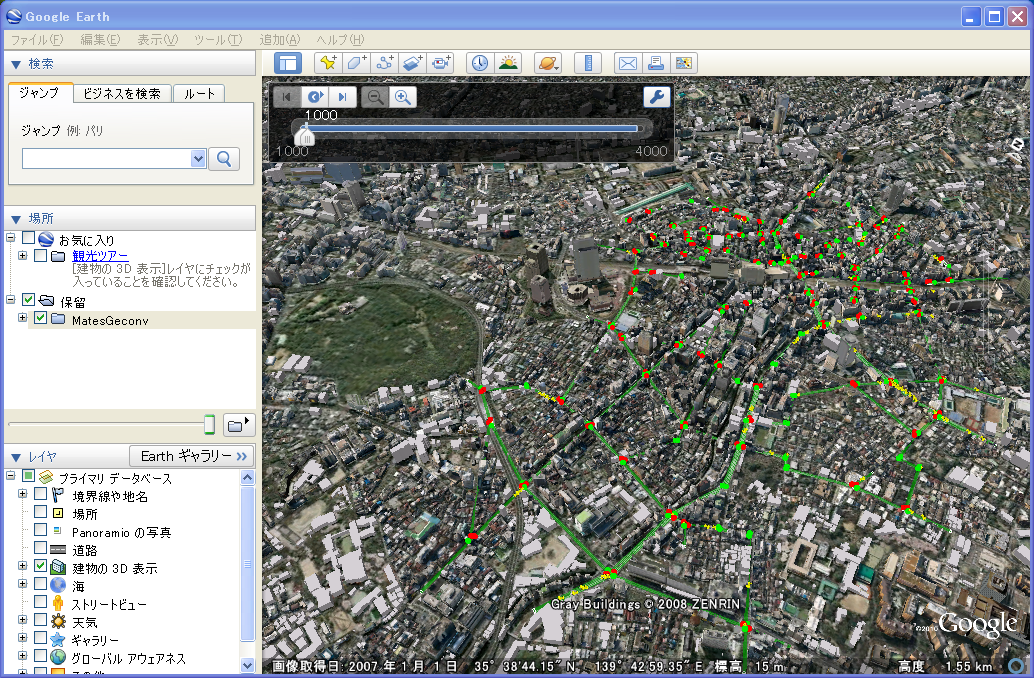
Task: Enable the 境界線や地名 layer checkbox
Action: 40,493
